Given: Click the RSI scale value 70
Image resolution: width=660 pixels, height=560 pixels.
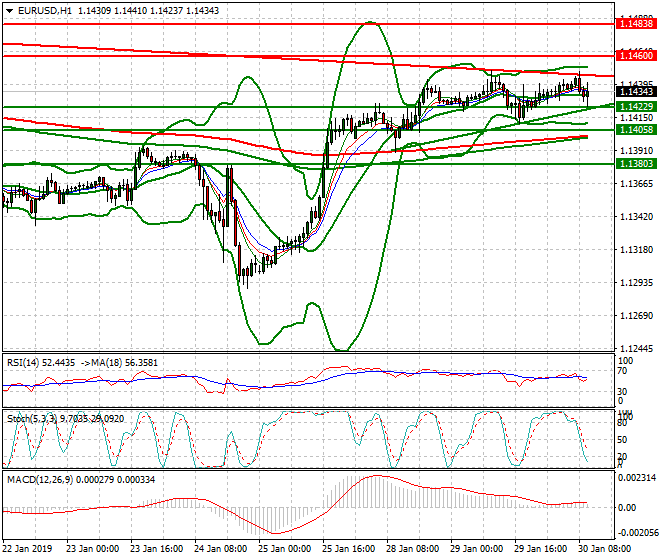Looking at the screenshot, I should tap(622, 371).
